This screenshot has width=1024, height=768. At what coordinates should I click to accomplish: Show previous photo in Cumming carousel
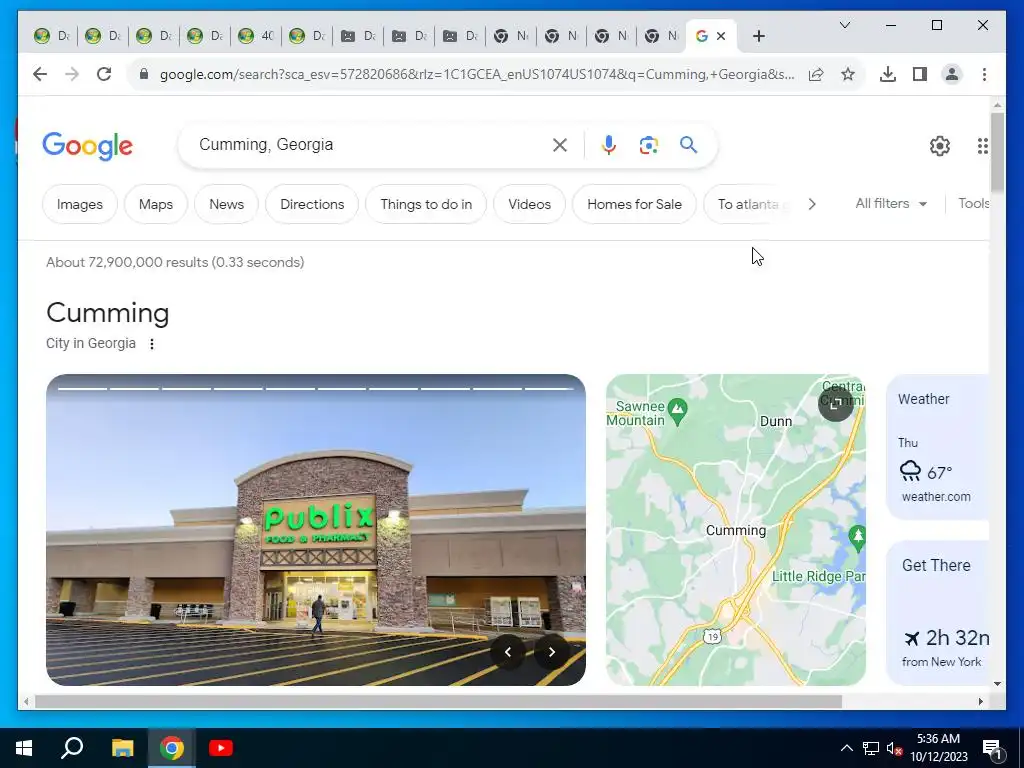point(508,652)
